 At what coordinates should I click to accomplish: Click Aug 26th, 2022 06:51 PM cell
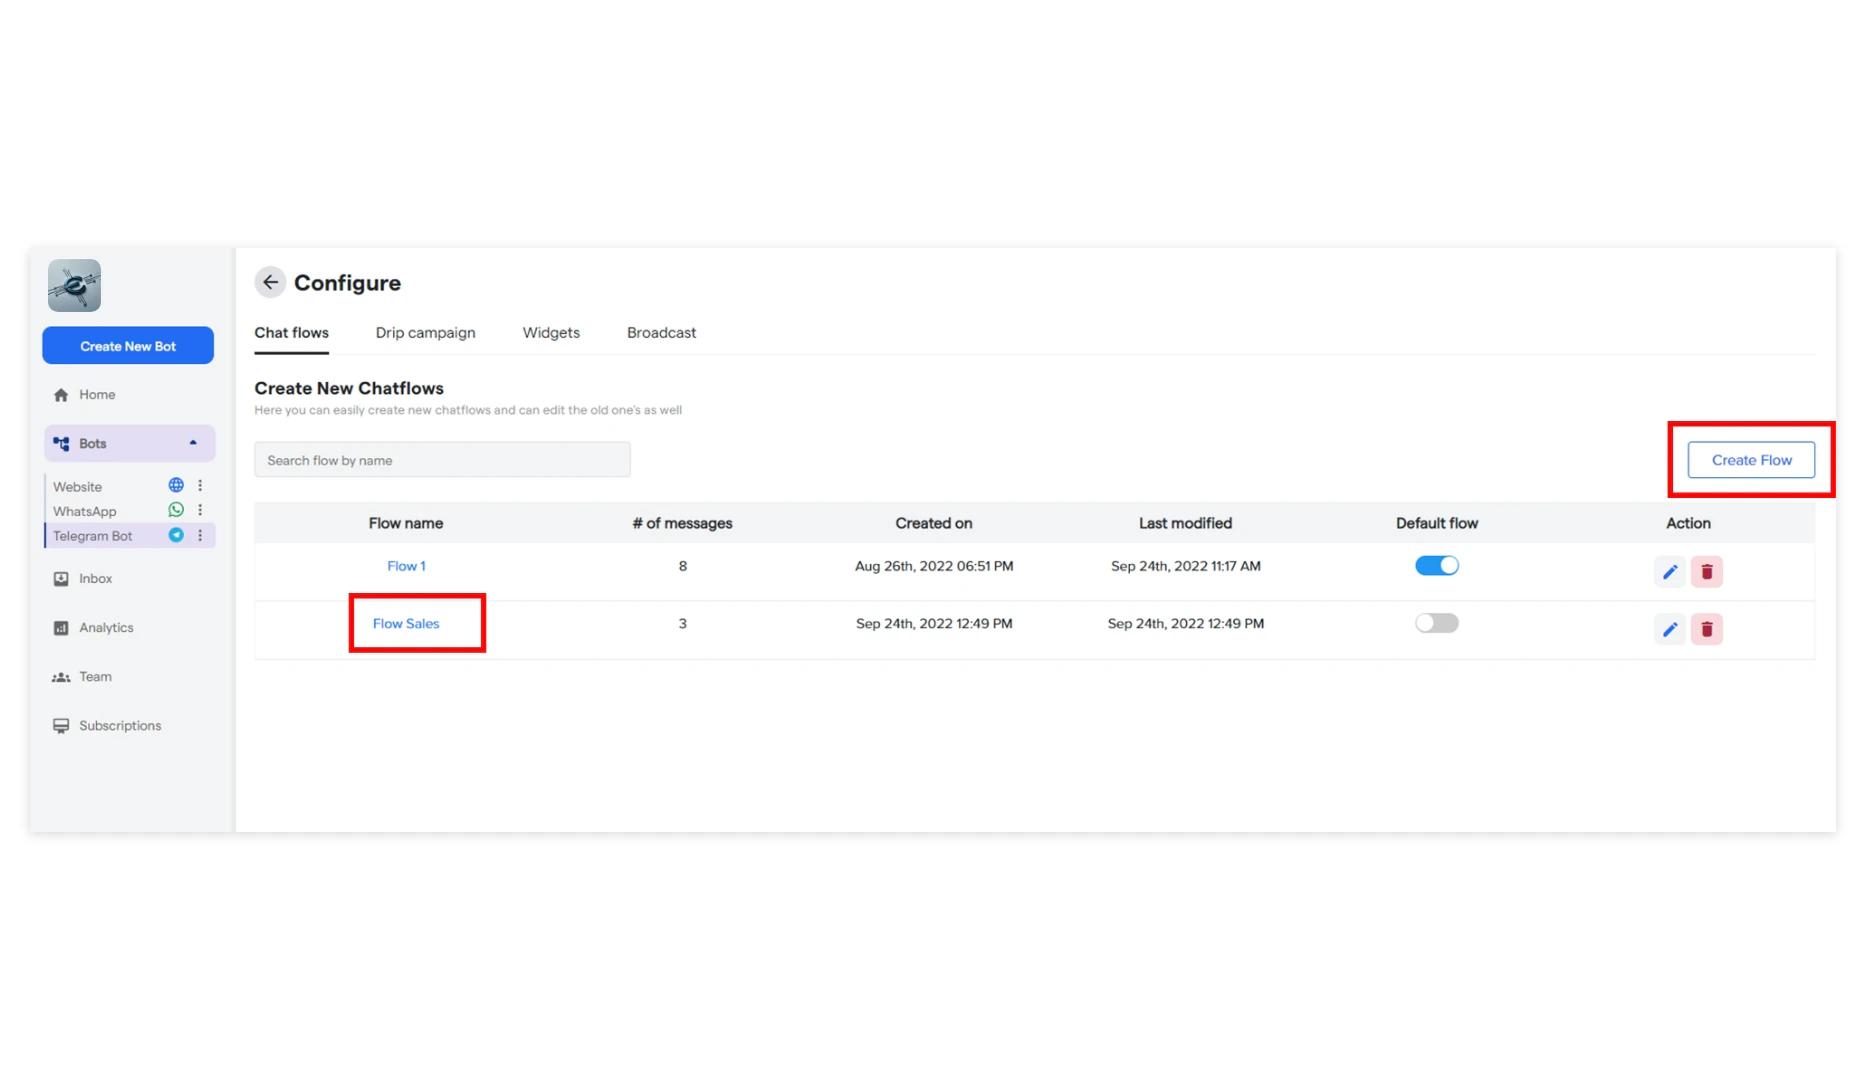click(934, 566)
